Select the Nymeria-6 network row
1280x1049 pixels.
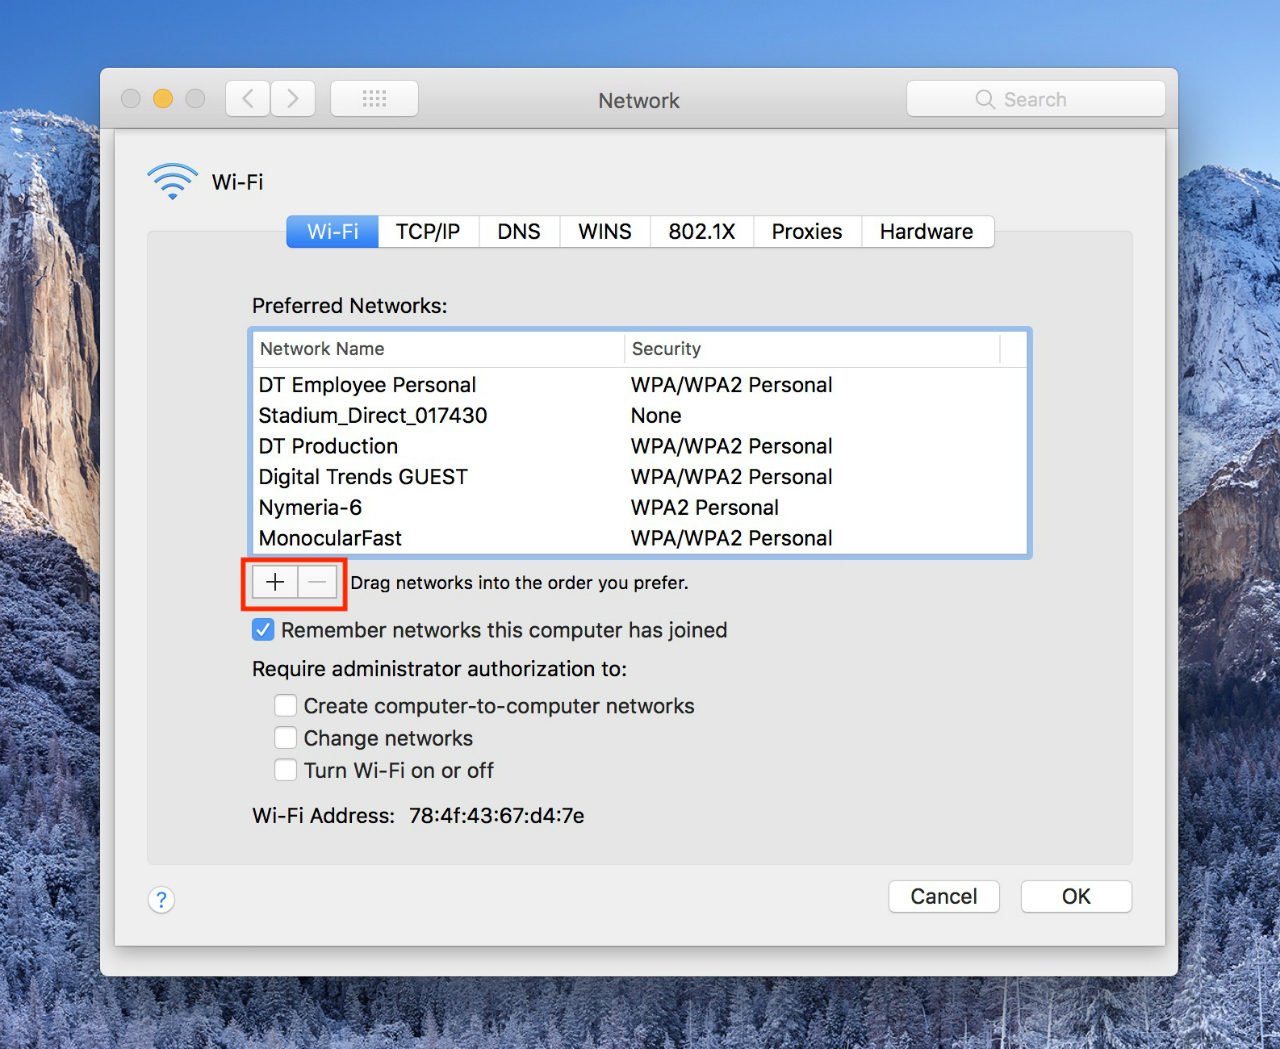pyautogui.click(x=640, y=507)
